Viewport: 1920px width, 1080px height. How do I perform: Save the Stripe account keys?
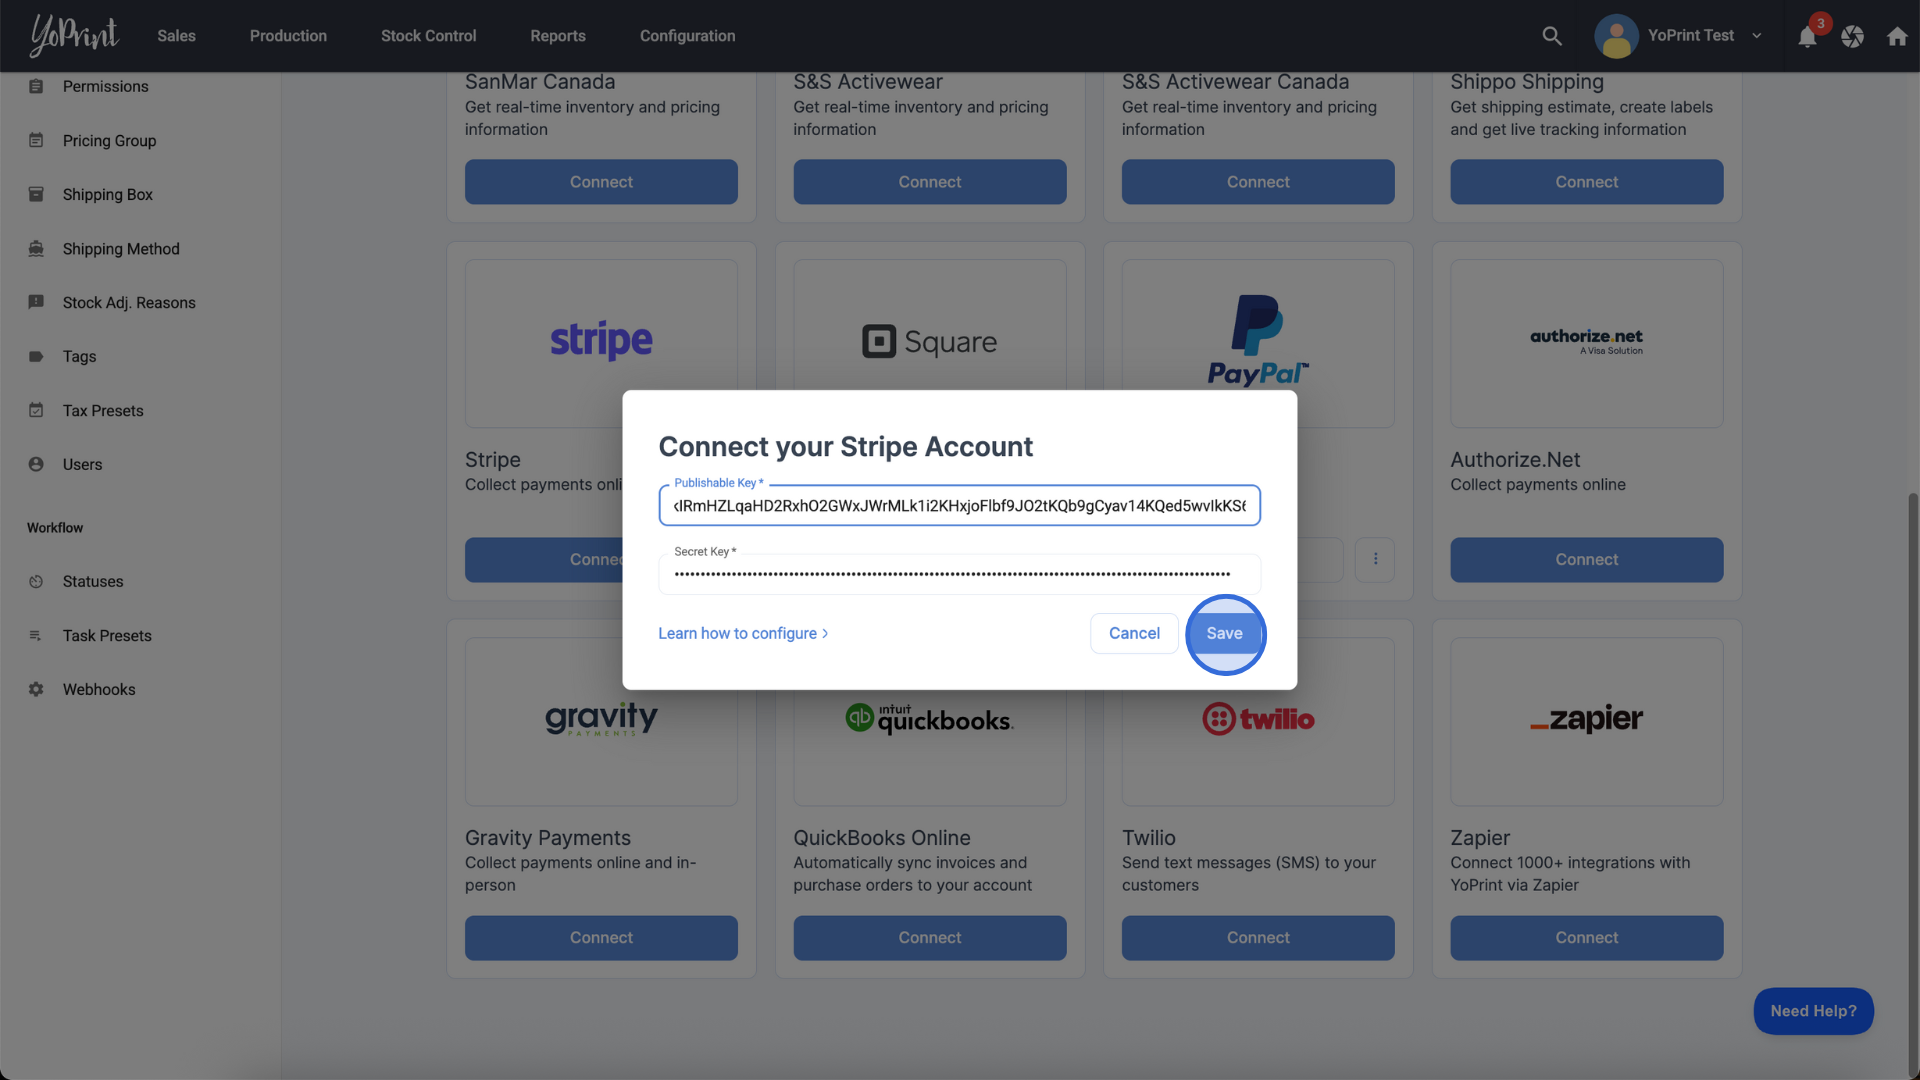pos(1224,633)
